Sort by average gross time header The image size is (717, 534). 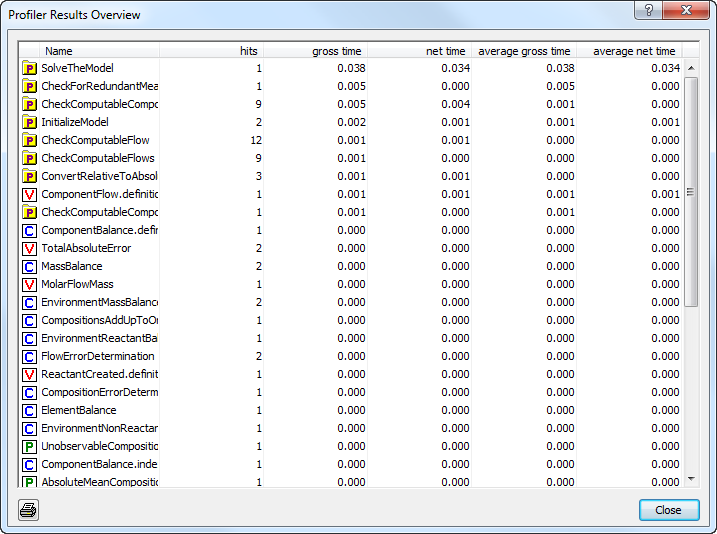(524, 51)
